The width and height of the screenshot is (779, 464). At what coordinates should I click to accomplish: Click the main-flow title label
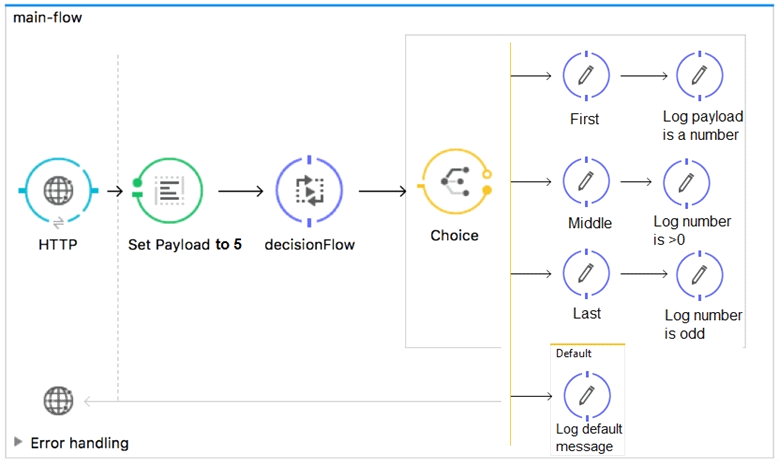(48, 17)
